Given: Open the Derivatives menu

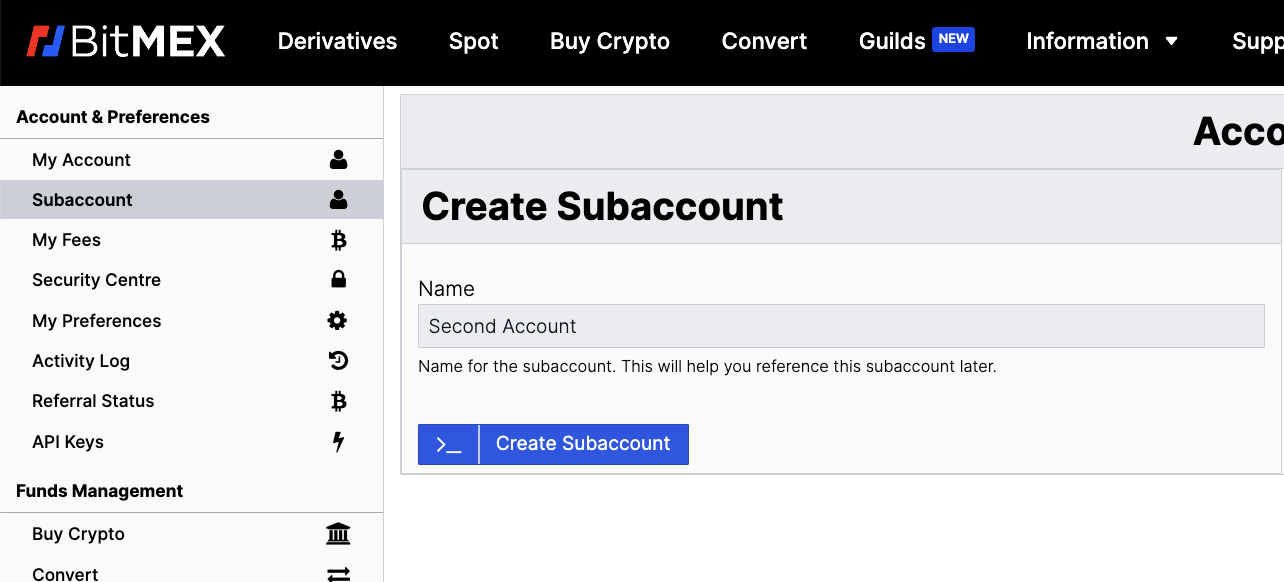Looking at the screenshot, I should (x=337, y=41).
